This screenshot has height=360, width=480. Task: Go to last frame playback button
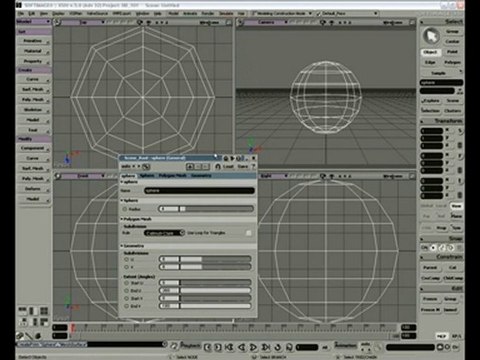266,347
